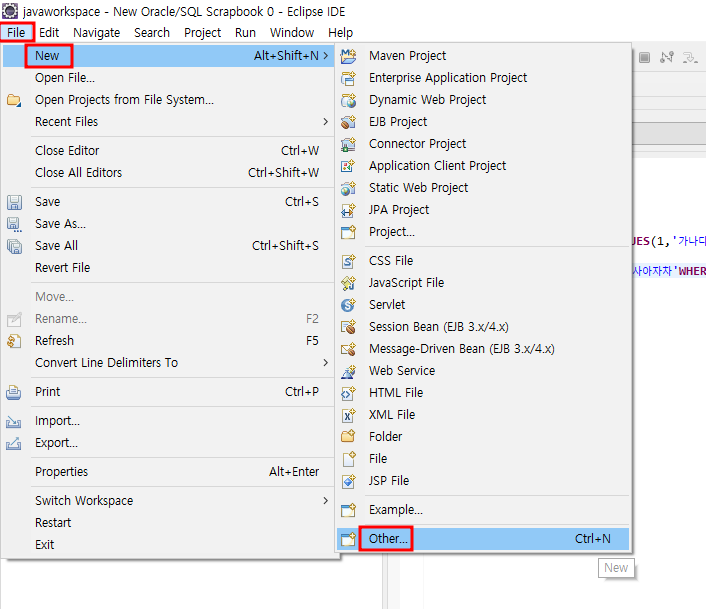706x609 pixels.
Task: Click the Import icon
Action: coord(14,421)
